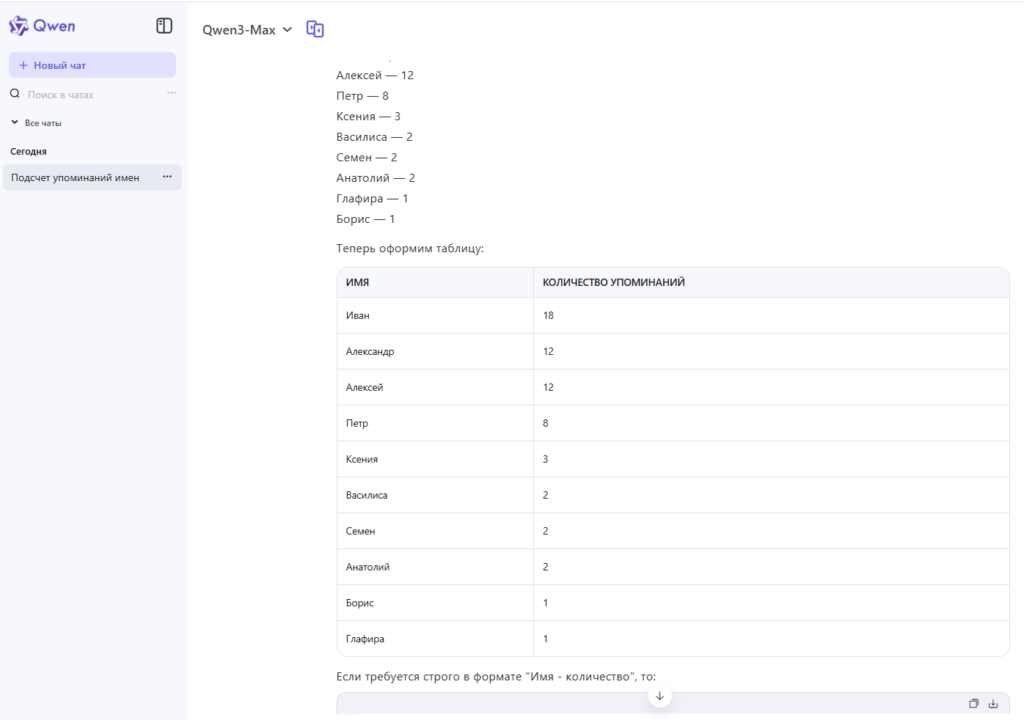
Task: Click the ИМЯ column header
Action: pos(358,283)
